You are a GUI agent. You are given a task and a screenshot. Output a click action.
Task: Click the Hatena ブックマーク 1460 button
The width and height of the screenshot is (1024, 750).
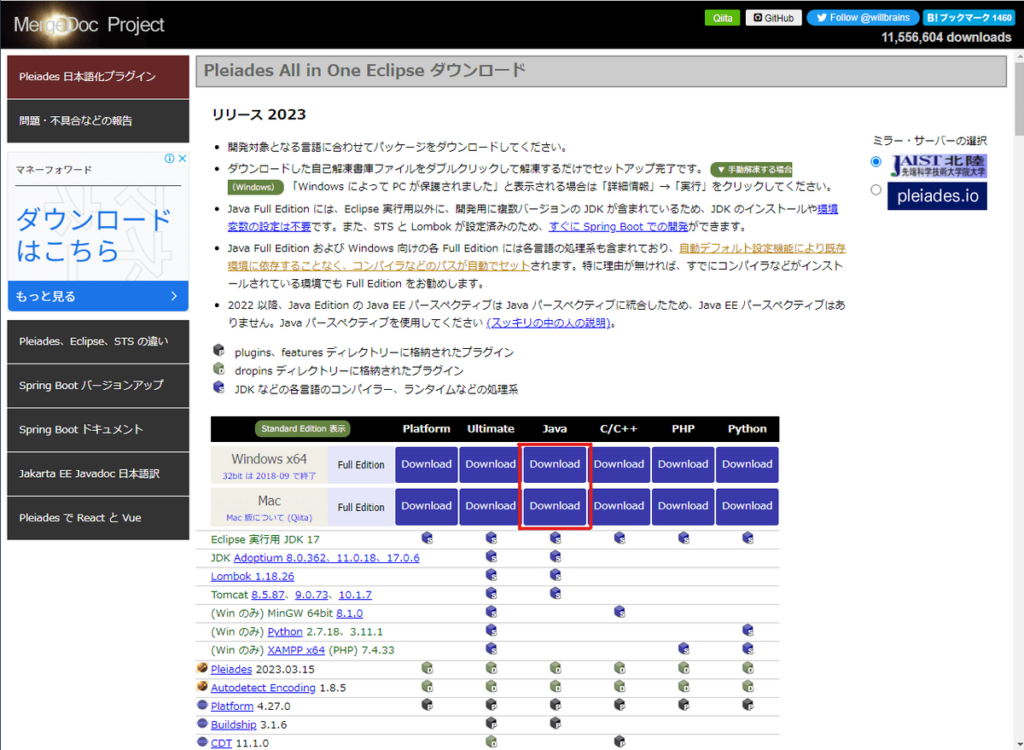pos(969,18)
